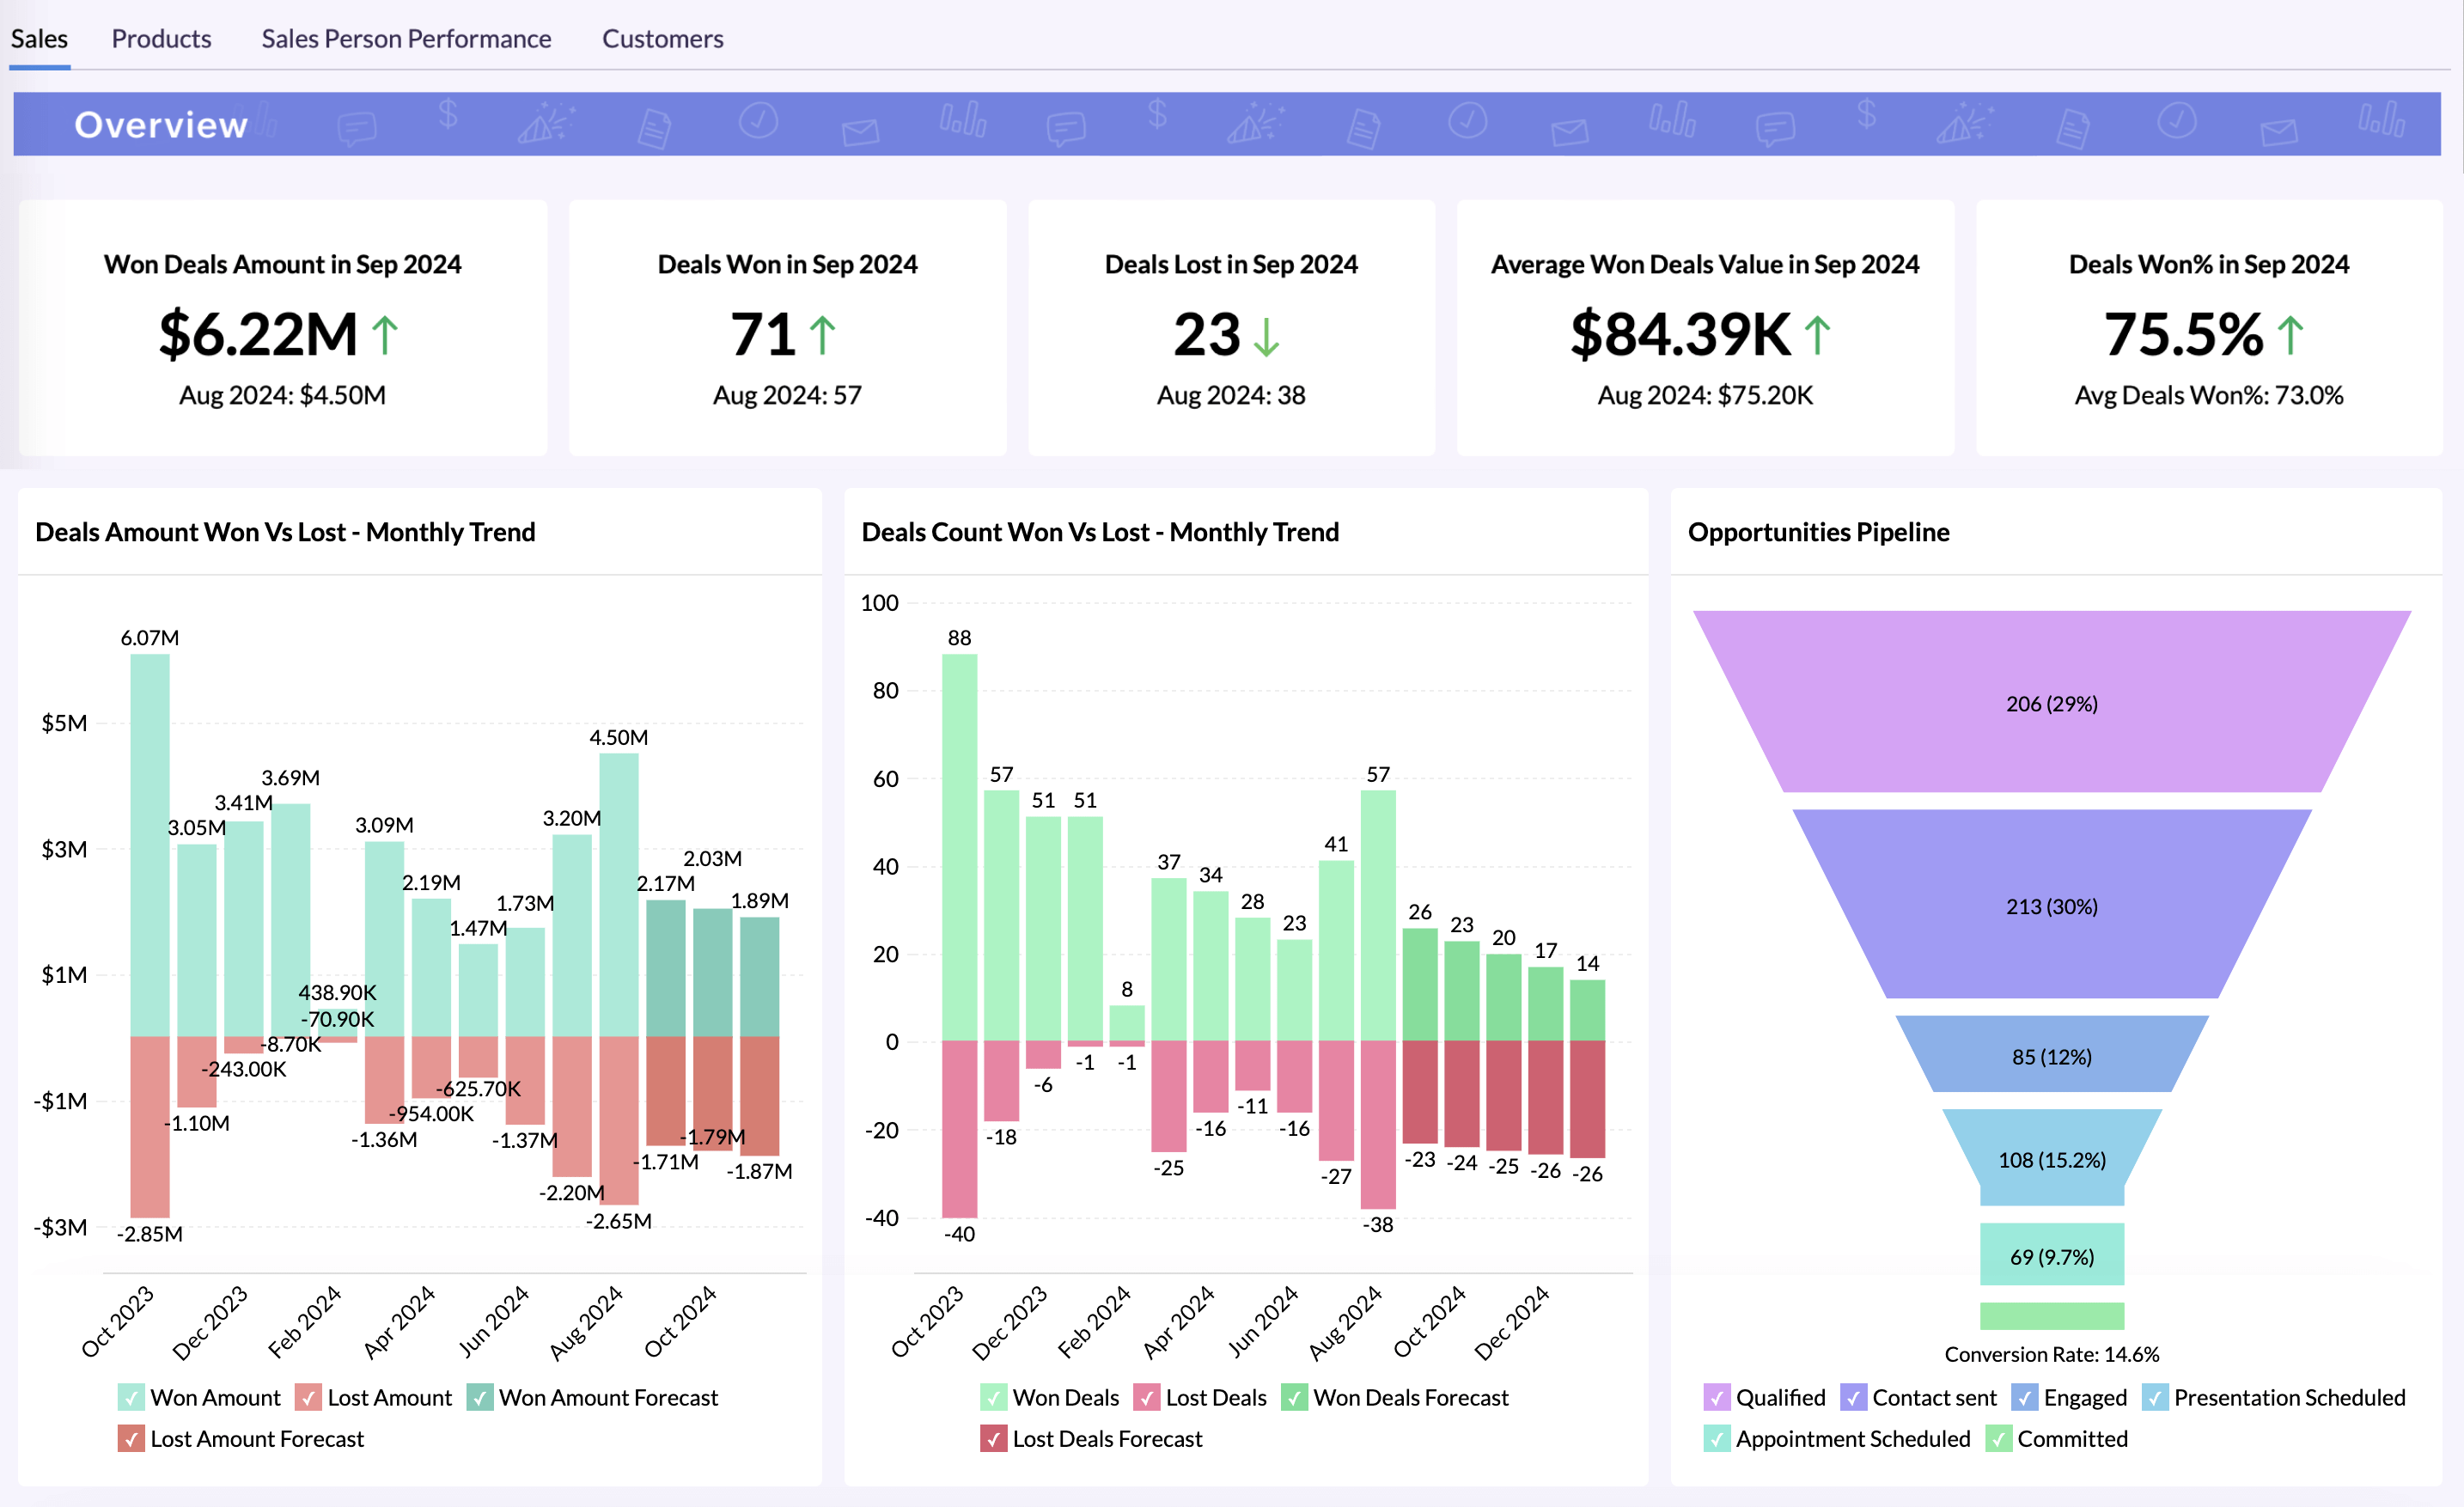This screenshot has height=1507, width=2464.
Task: Toggle Appointment Scheduled legend checkbox
Action: click(x=1716, y=1438)
